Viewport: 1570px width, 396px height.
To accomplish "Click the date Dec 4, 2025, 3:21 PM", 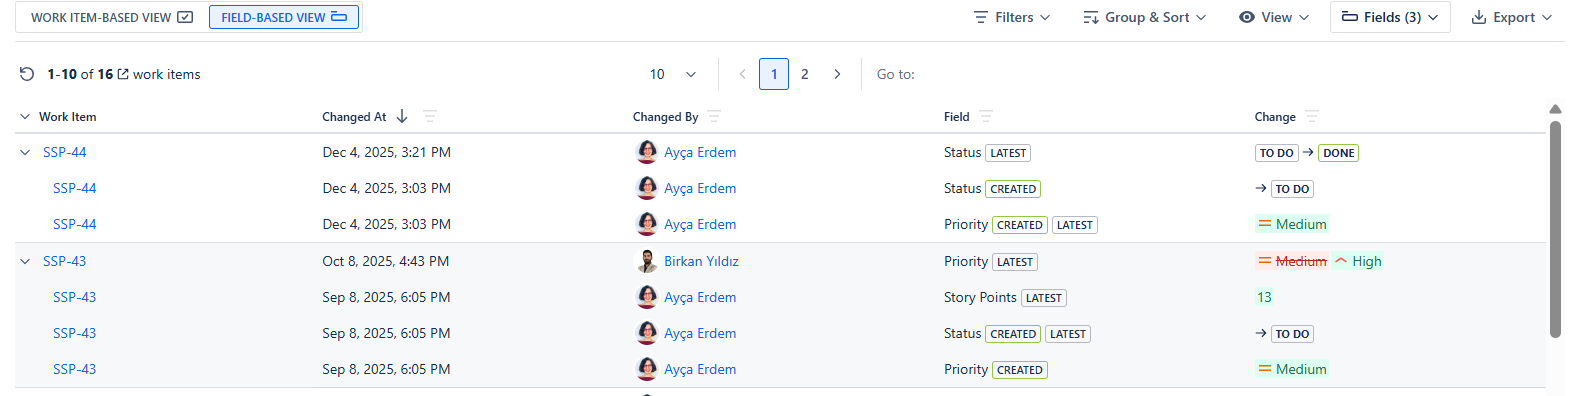I will [x=386, y=153].
